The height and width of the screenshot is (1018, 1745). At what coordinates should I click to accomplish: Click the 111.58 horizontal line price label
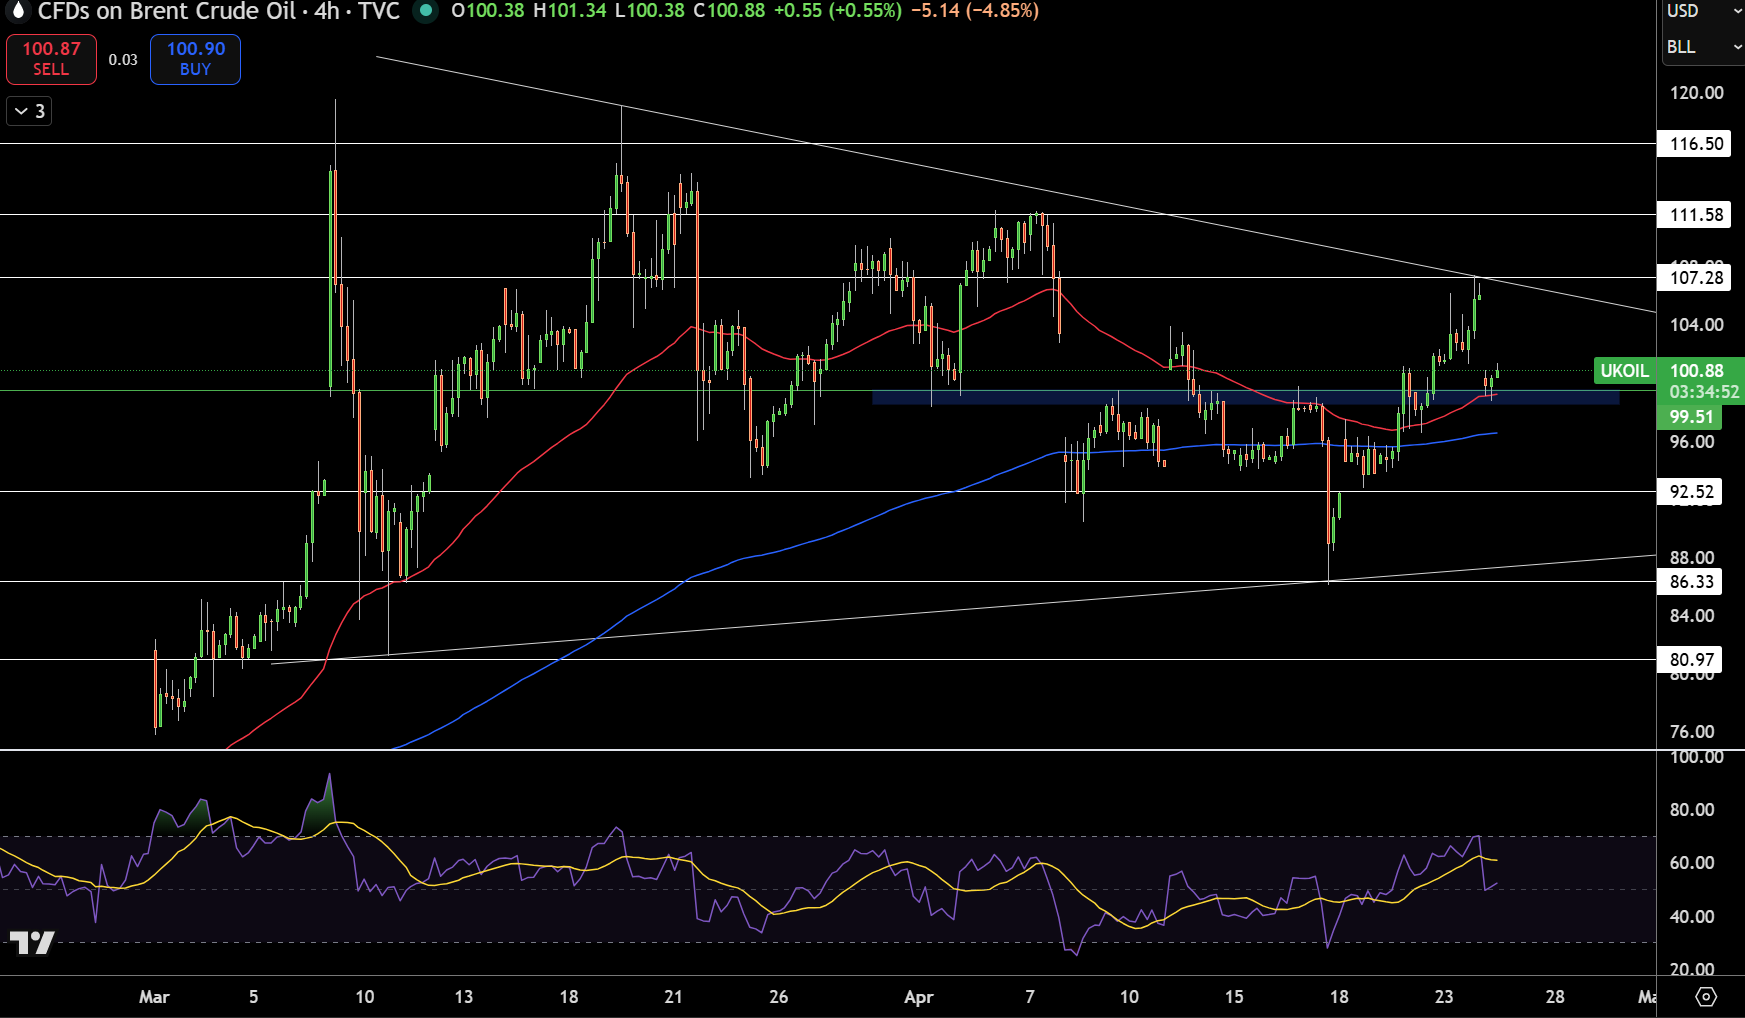pos(1694,215)
